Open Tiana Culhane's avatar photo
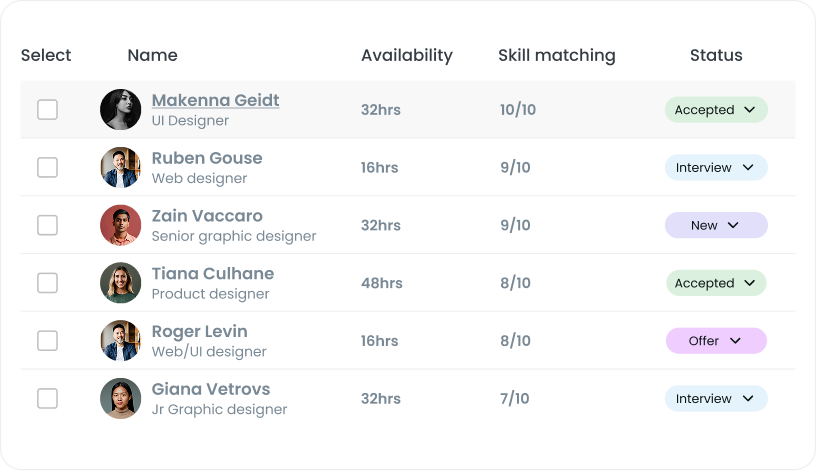Image resolution: width=816 pixels, height=471 pixels. (120, 283)
